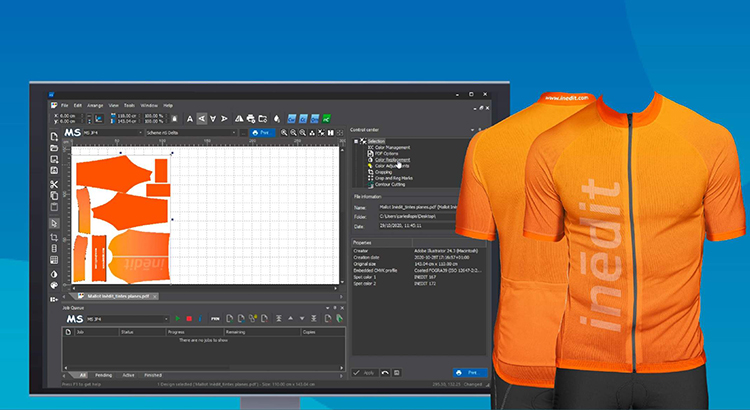Viewport: 750px width, 410px height.
Task: Click the zoom in magnifier icon
Action: (x=284, y=132)
